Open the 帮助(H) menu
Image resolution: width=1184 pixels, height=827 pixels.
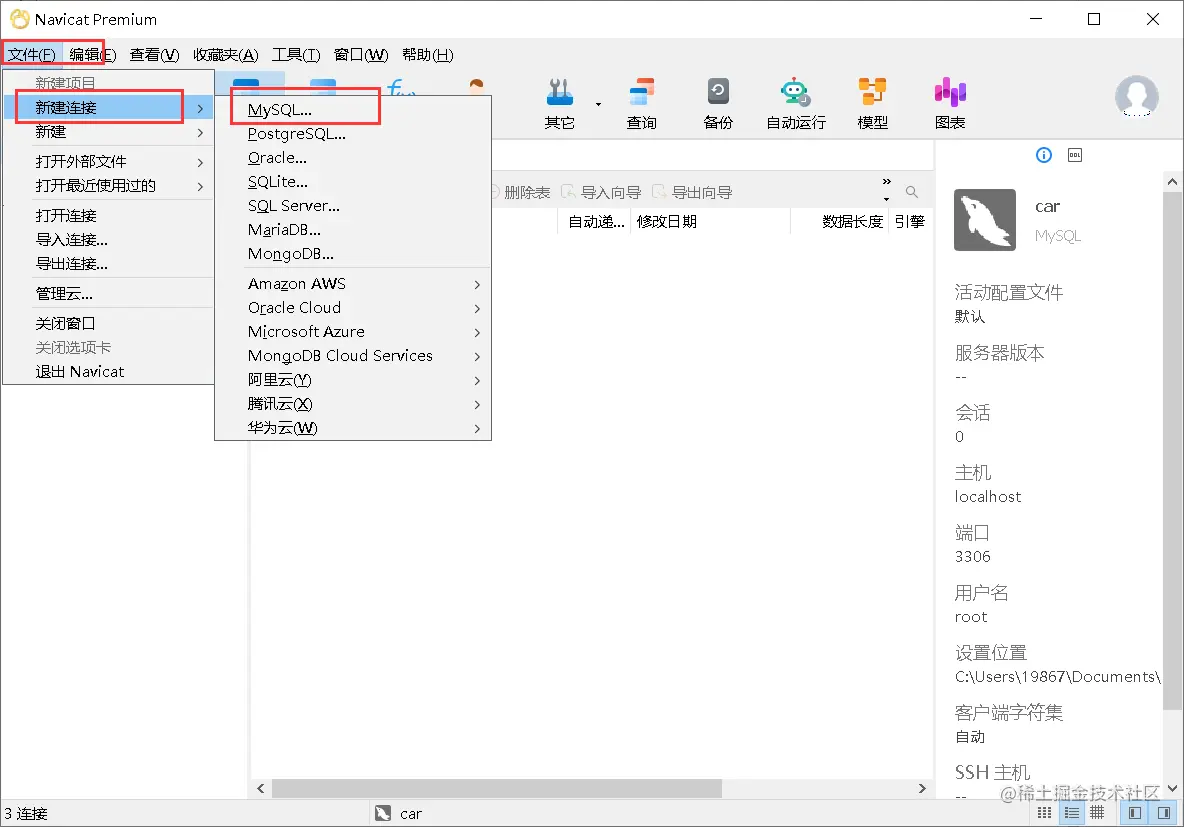tap(427, 54)
